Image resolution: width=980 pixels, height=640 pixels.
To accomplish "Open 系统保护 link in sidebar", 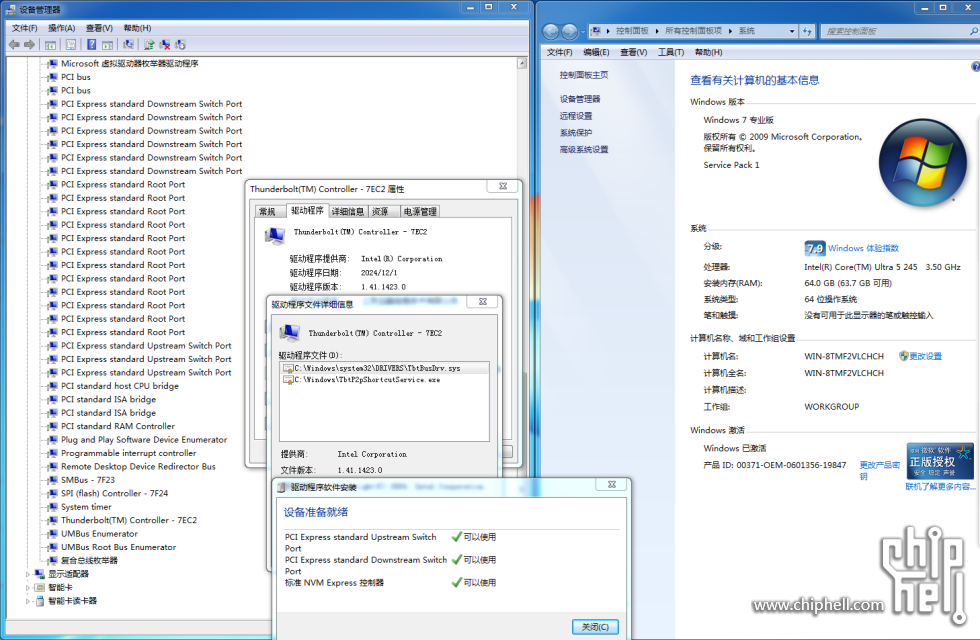I will pyautogui.click(x=576, y=132).
